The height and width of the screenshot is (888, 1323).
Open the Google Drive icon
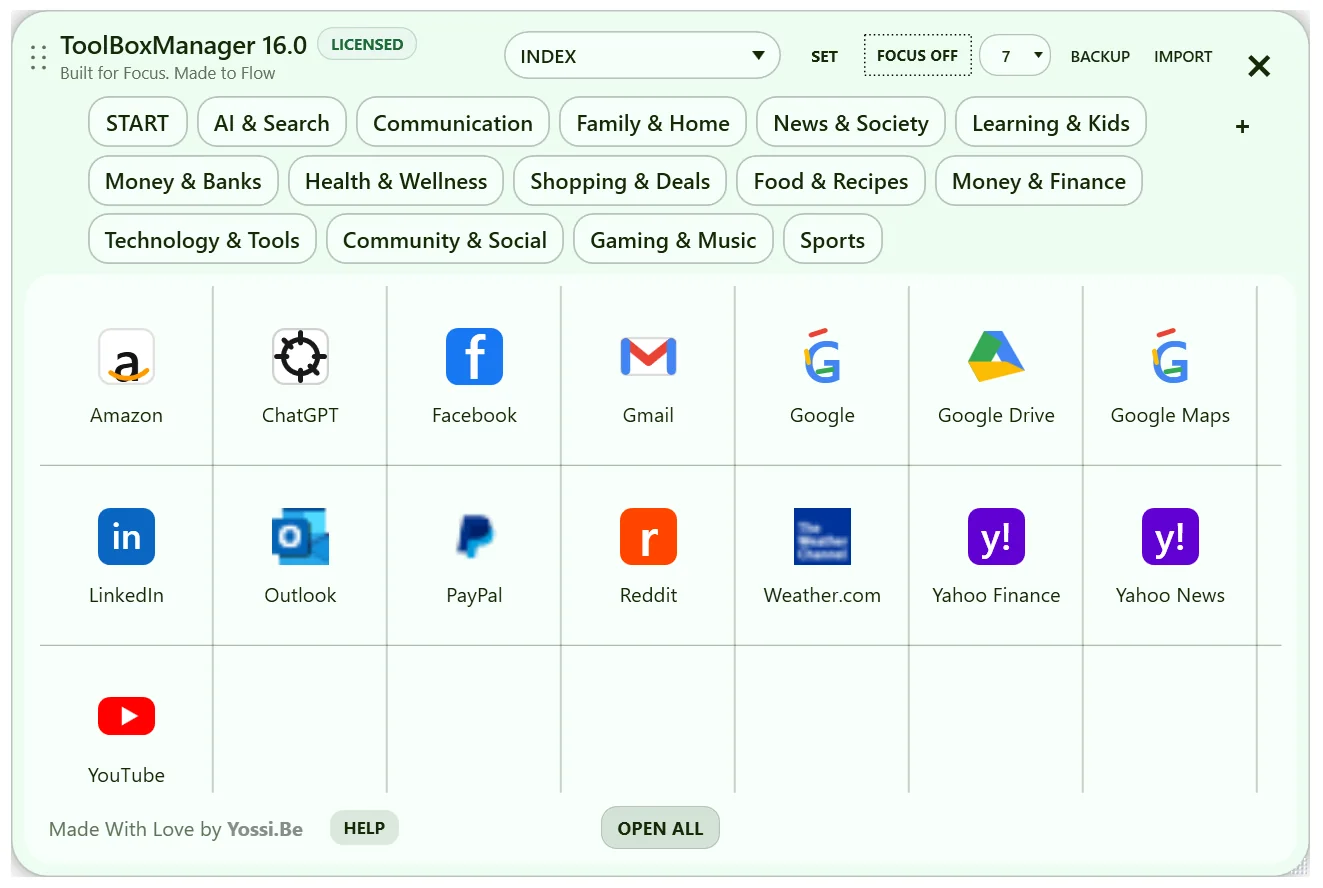pyautogui.click(x=996, y=357)
